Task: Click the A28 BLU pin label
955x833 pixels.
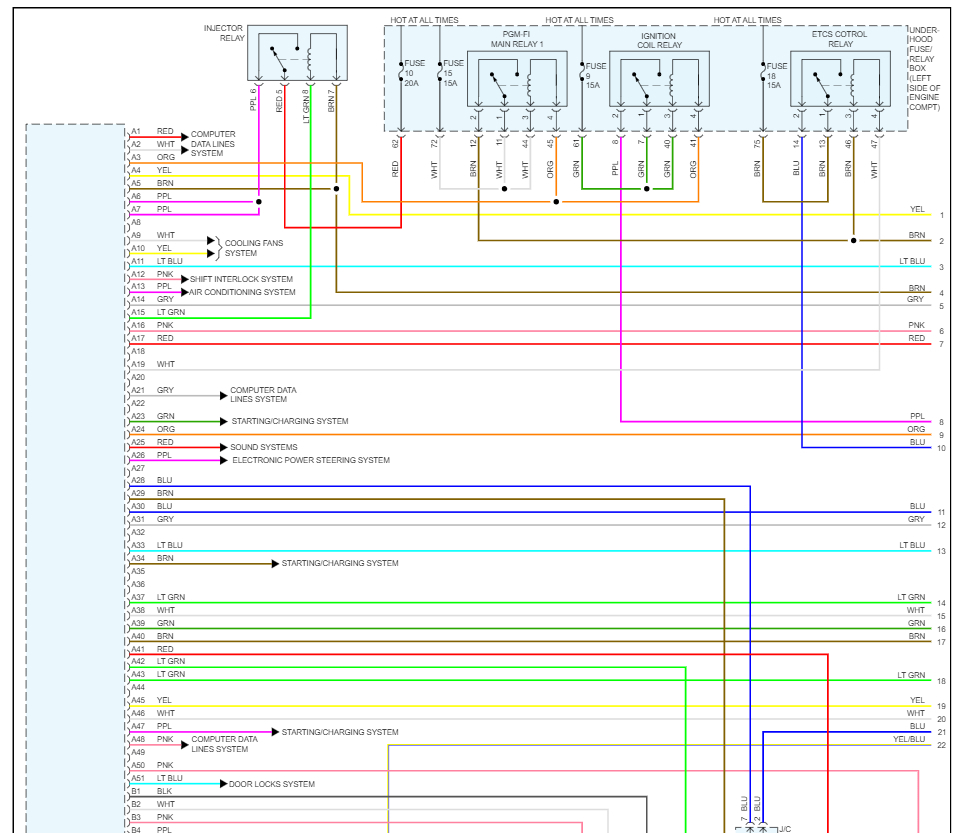Action: click(152, 480)
